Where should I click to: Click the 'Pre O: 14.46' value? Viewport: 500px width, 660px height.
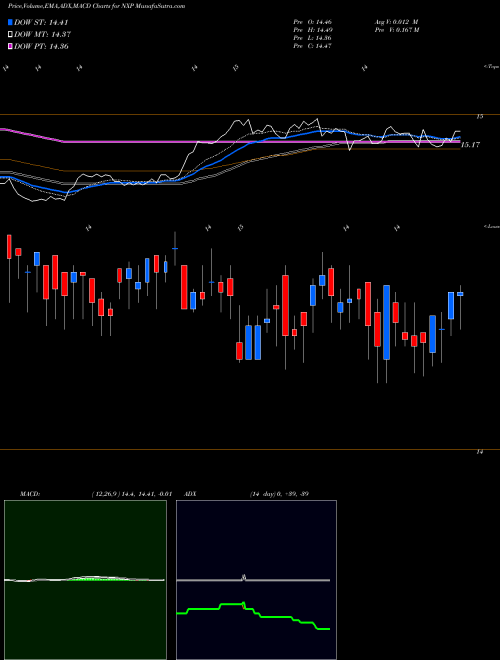(313, 22)
